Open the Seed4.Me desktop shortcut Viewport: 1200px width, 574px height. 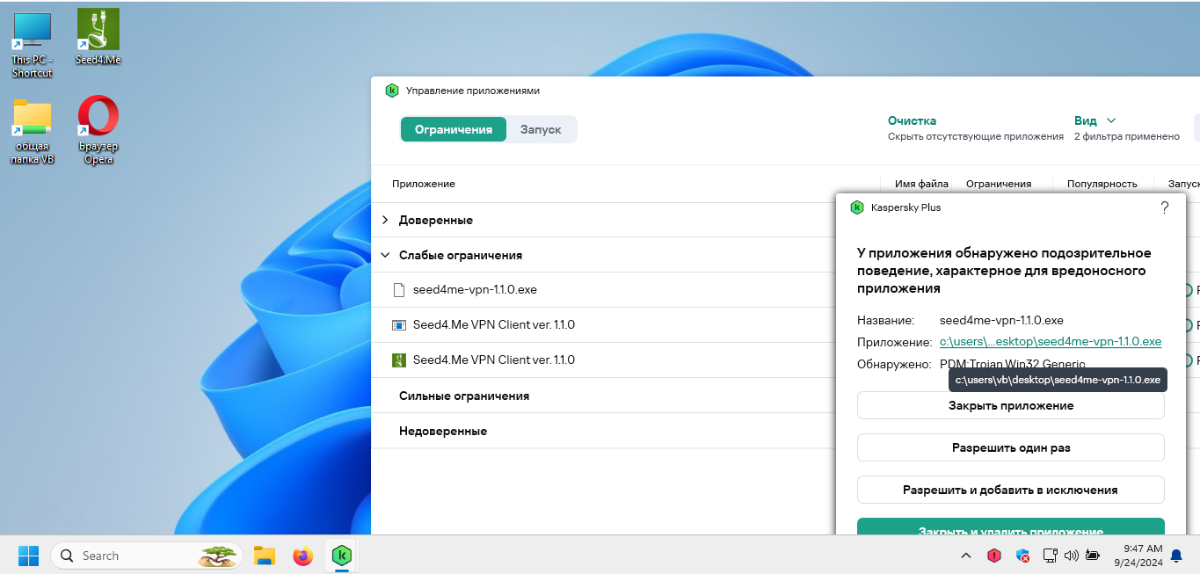click(98, 37)
